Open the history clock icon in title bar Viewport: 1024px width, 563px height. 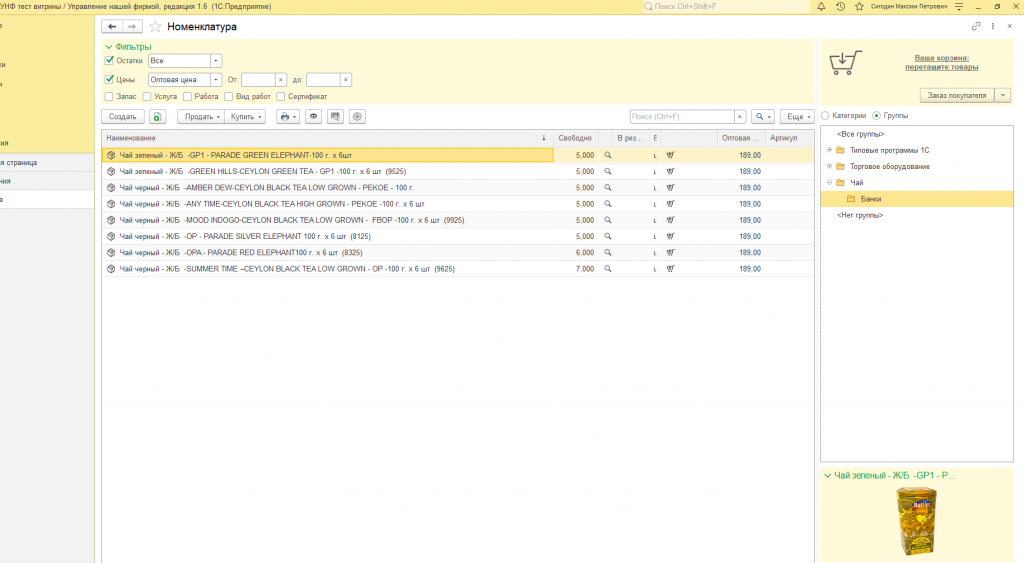click(840, 7)
